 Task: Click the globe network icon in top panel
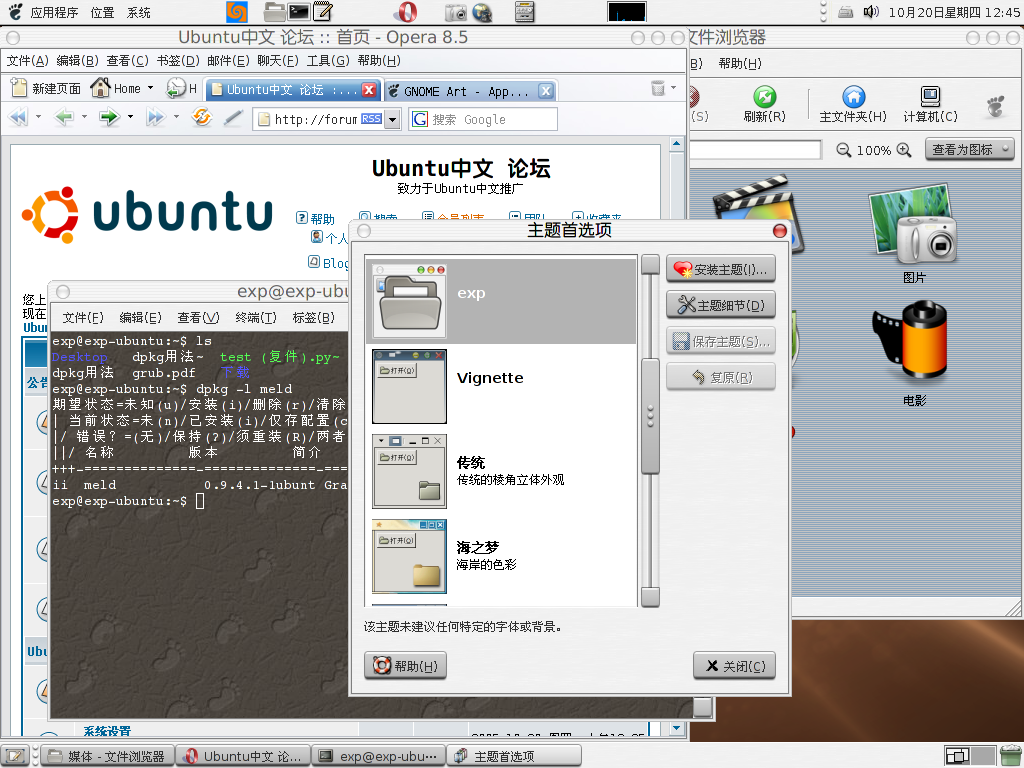point(482,12)
